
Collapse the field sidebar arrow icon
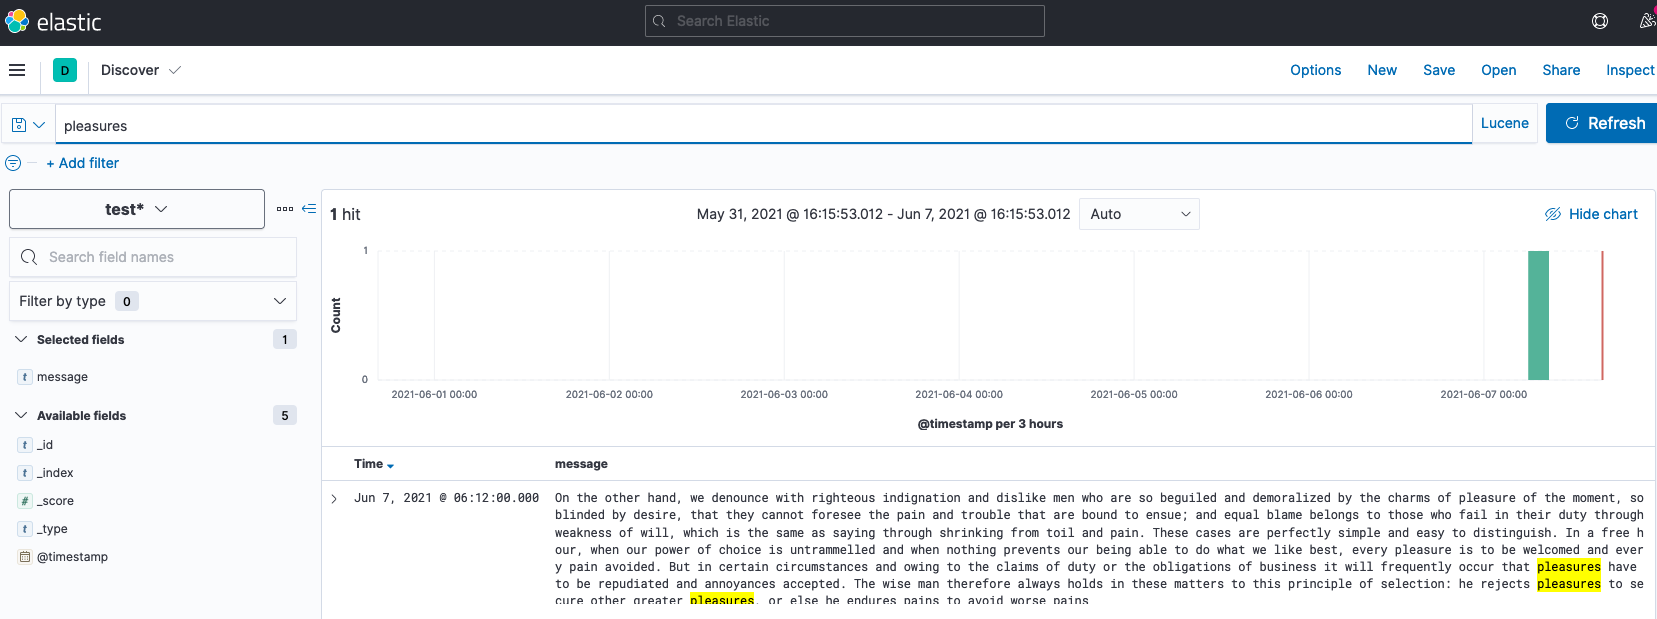tap(309, 209)
